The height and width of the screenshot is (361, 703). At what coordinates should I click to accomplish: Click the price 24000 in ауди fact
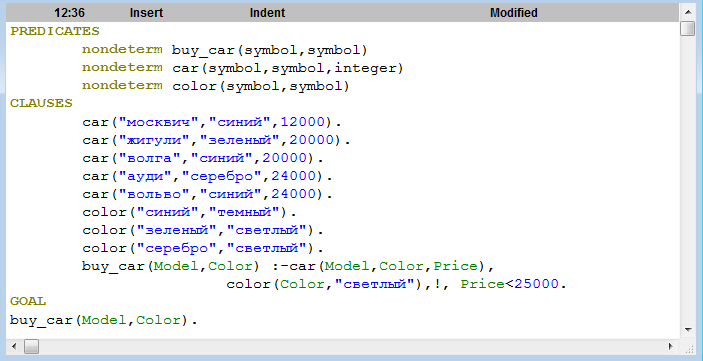[294, 176]
